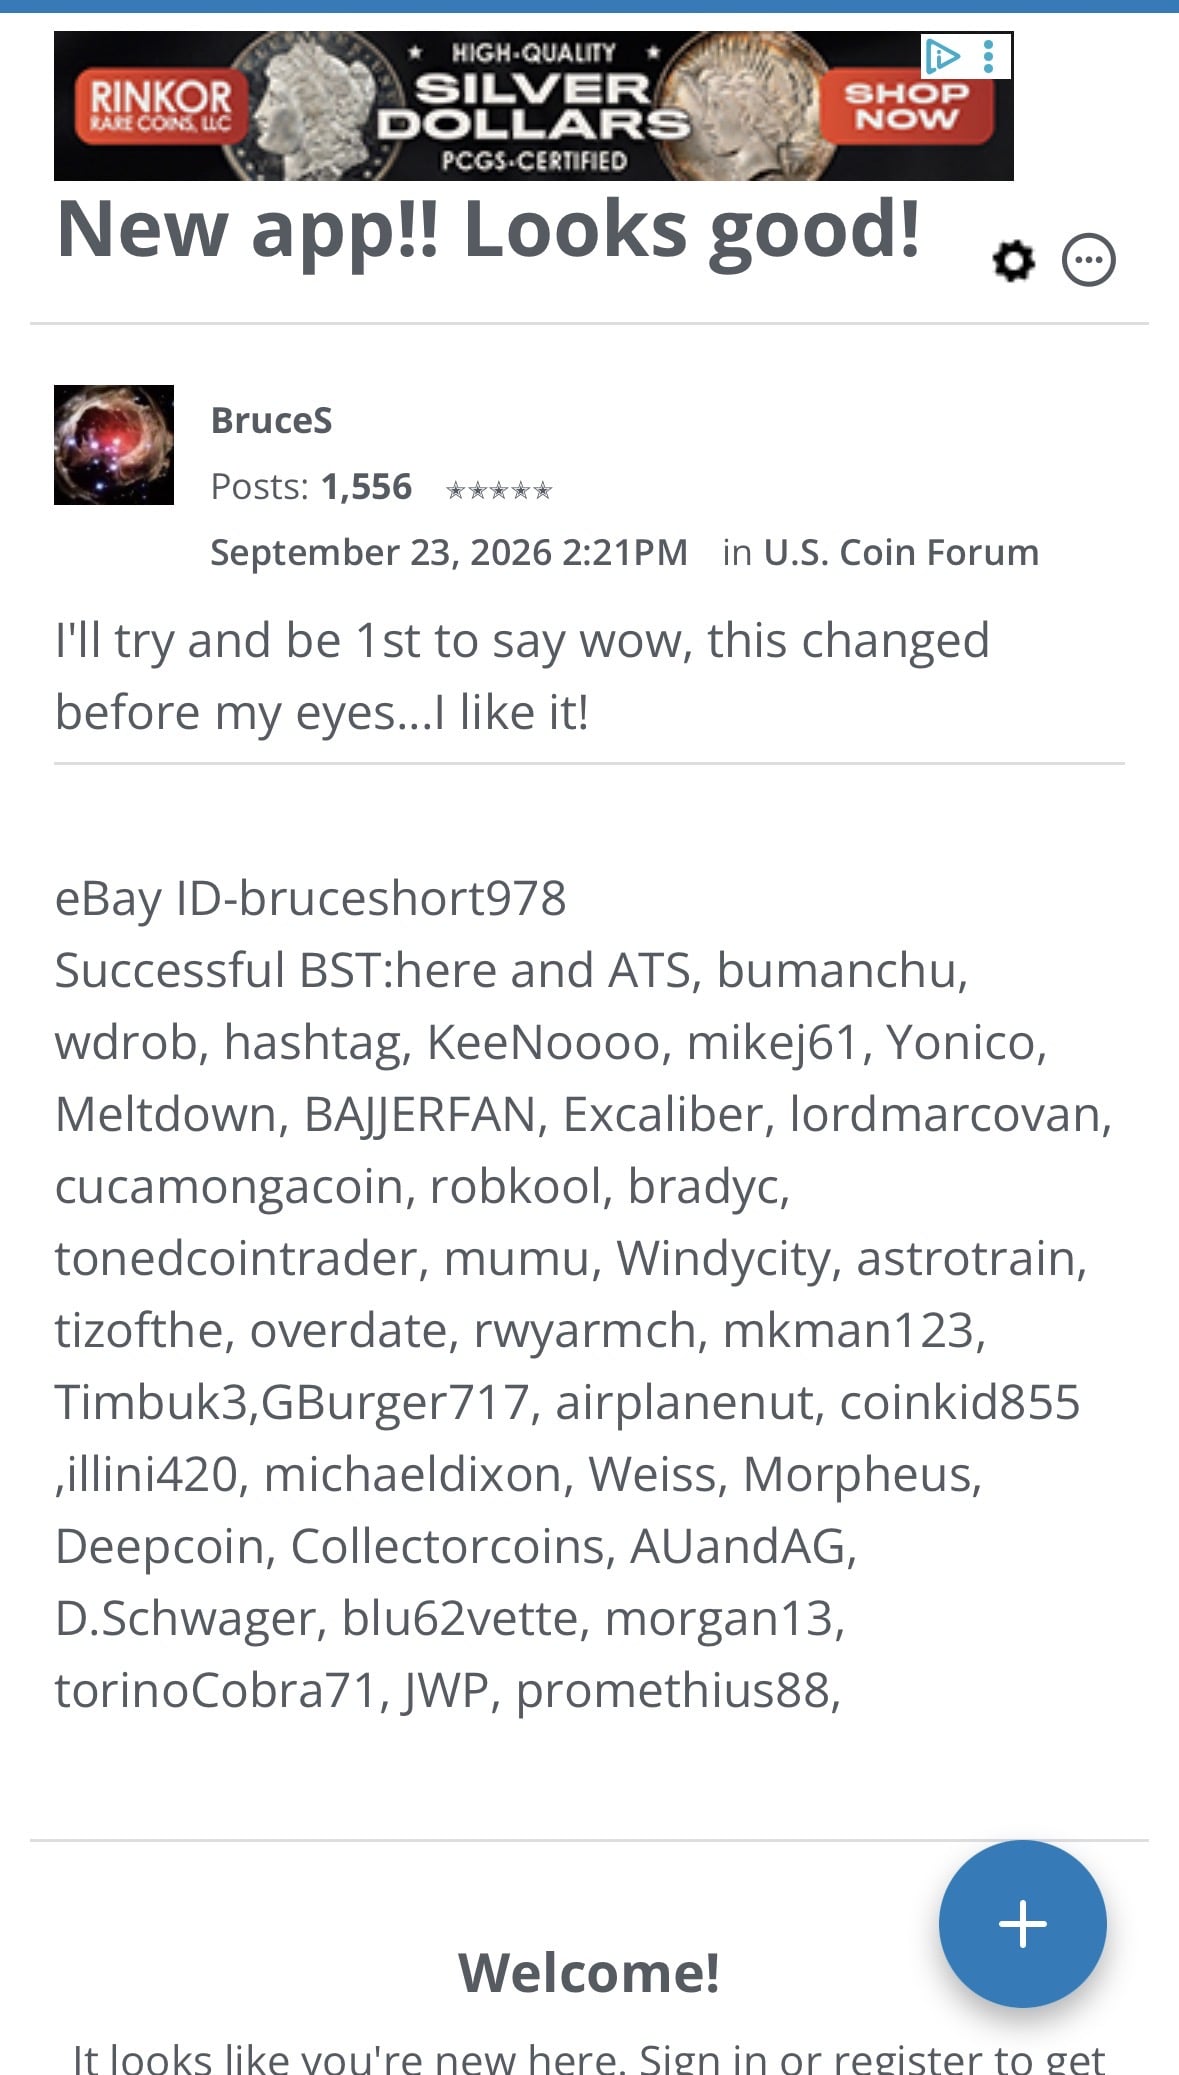This screenshot has width=1179, height=2075.
Task: Open BruceS's nebula avatar image
Action: click(x=114, y=445)
